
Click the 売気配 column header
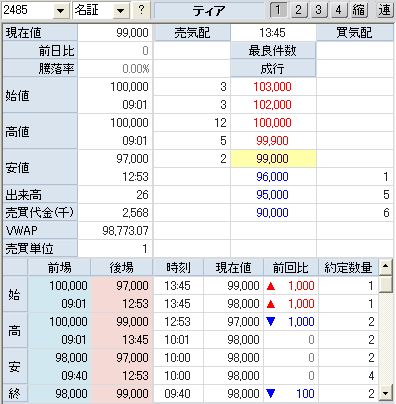tap(192, 33)
